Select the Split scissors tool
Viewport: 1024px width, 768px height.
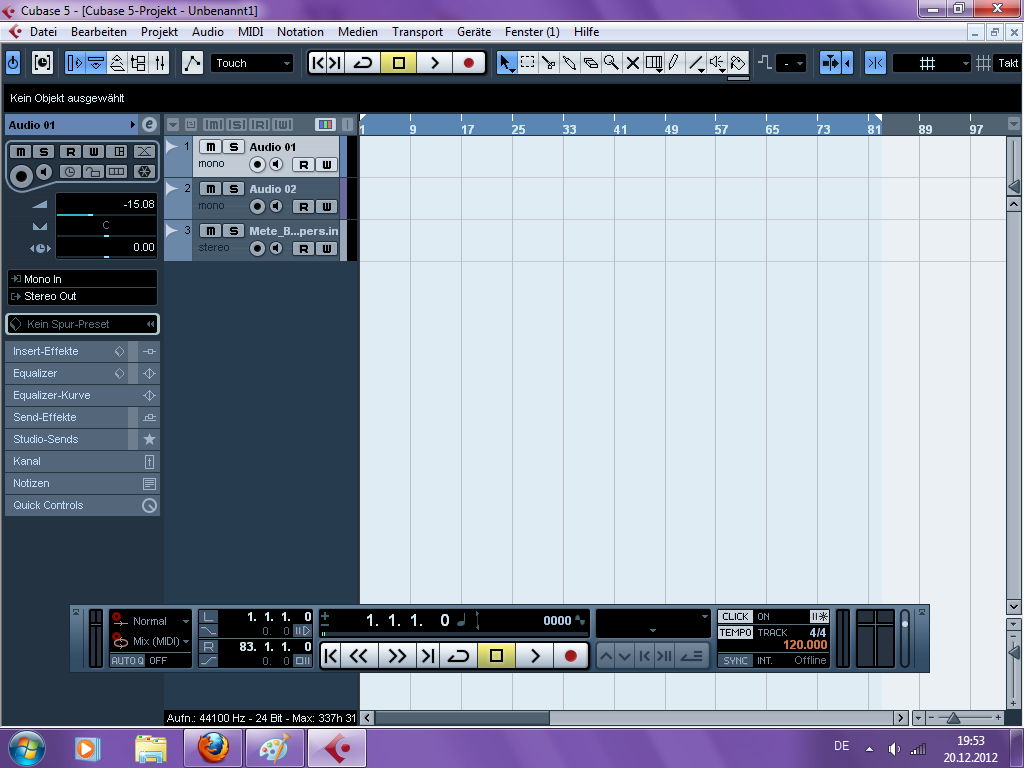549,63
